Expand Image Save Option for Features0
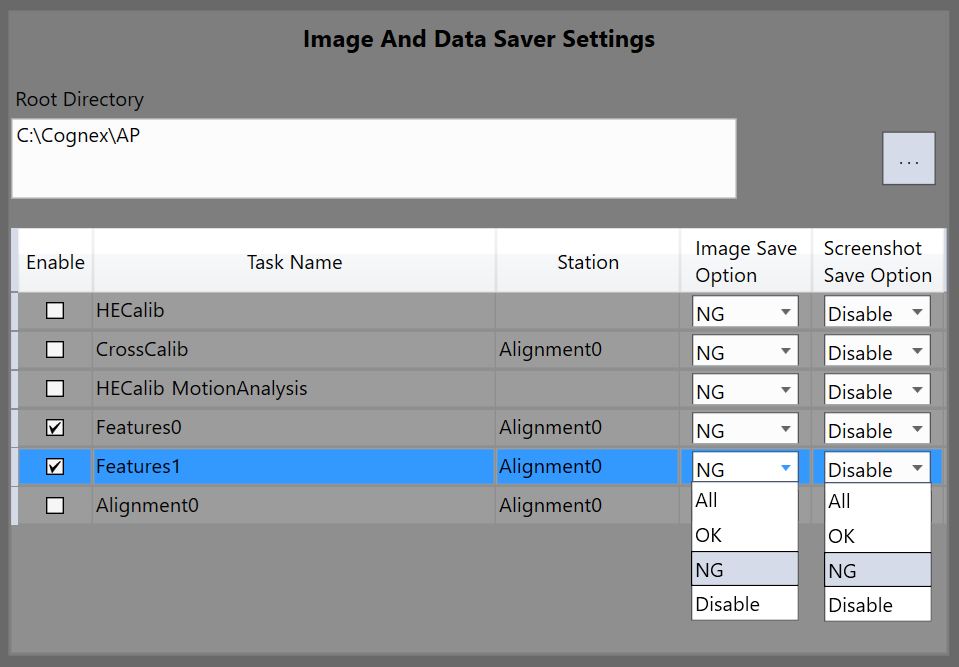 click(745, 429)
